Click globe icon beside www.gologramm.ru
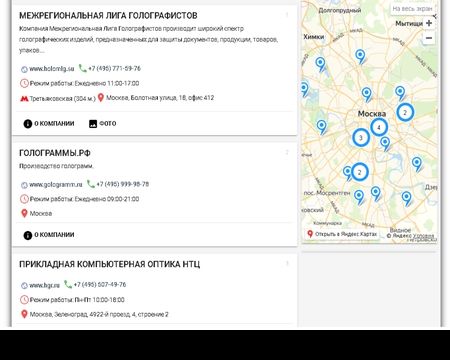450x360 pixels. pyautogui.click(x=24, y=185)
